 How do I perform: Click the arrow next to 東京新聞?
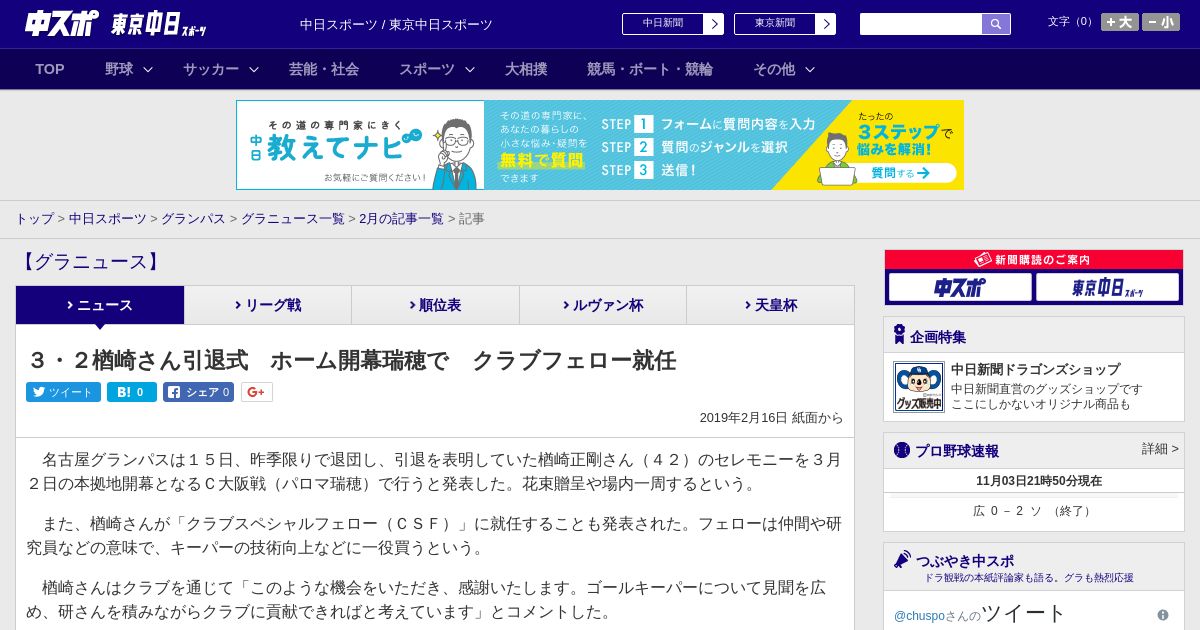(826, 24)
